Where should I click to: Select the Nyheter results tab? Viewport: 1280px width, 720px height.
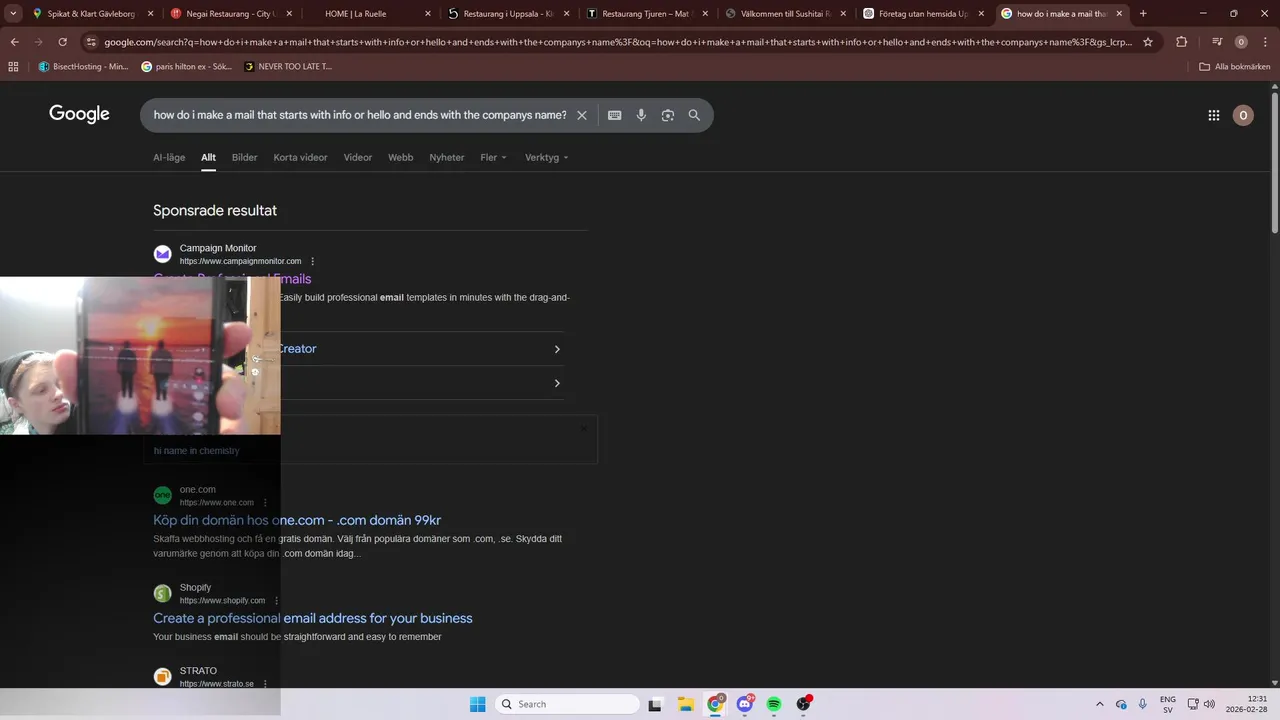pos(447,157)
